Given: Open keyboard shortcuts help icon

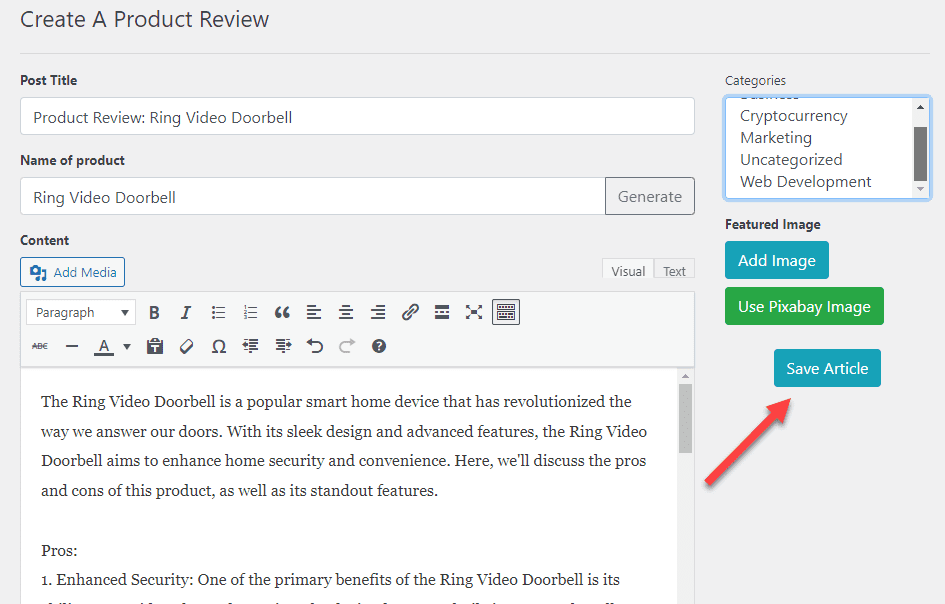Looking at the screenshot, I should click(378, 346).
